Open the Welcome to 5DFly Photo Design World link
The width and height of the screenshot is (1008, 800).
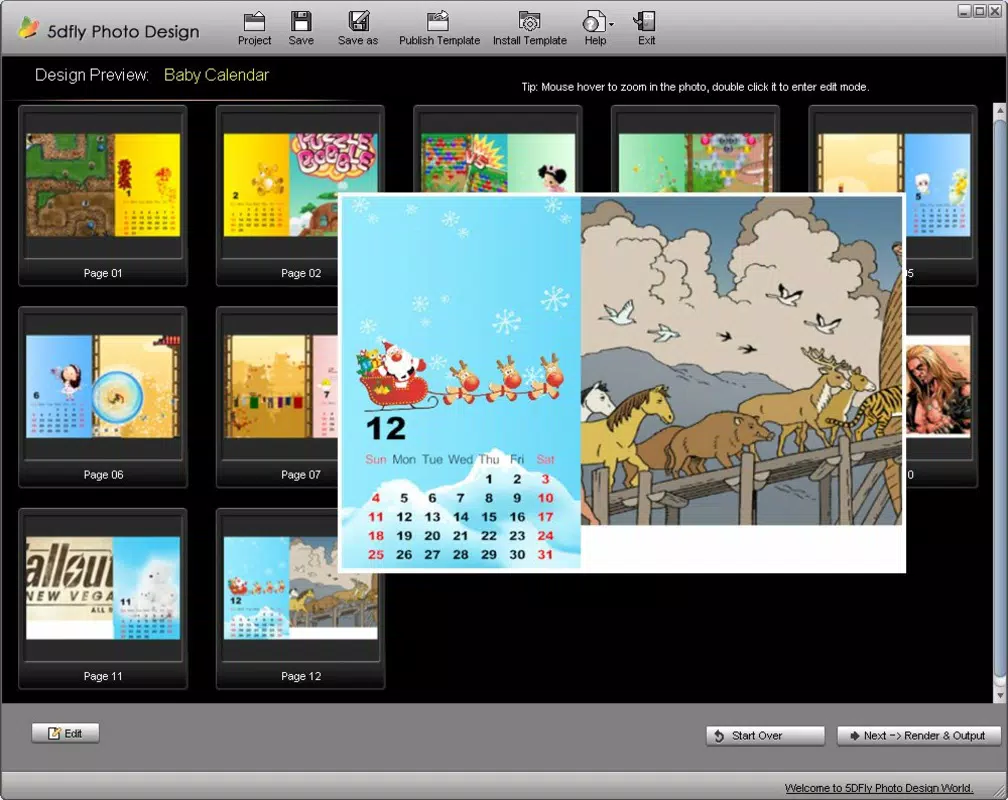[879, 788]
